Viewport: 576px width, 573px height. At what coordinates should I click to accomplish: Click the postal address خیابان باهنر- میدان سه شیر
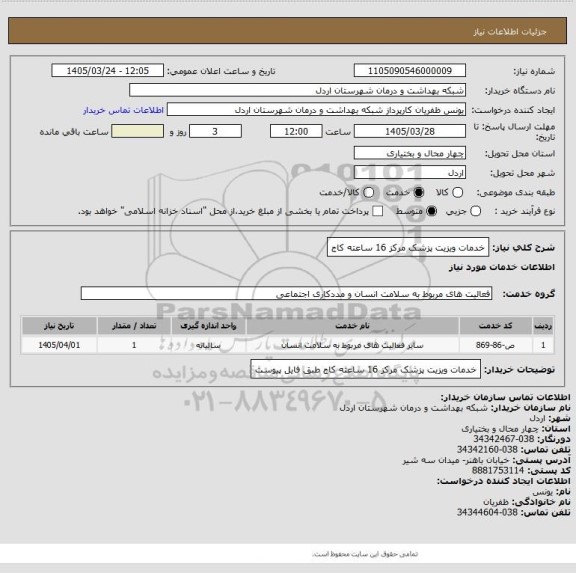pyautogui.click(x=456, y=460)
